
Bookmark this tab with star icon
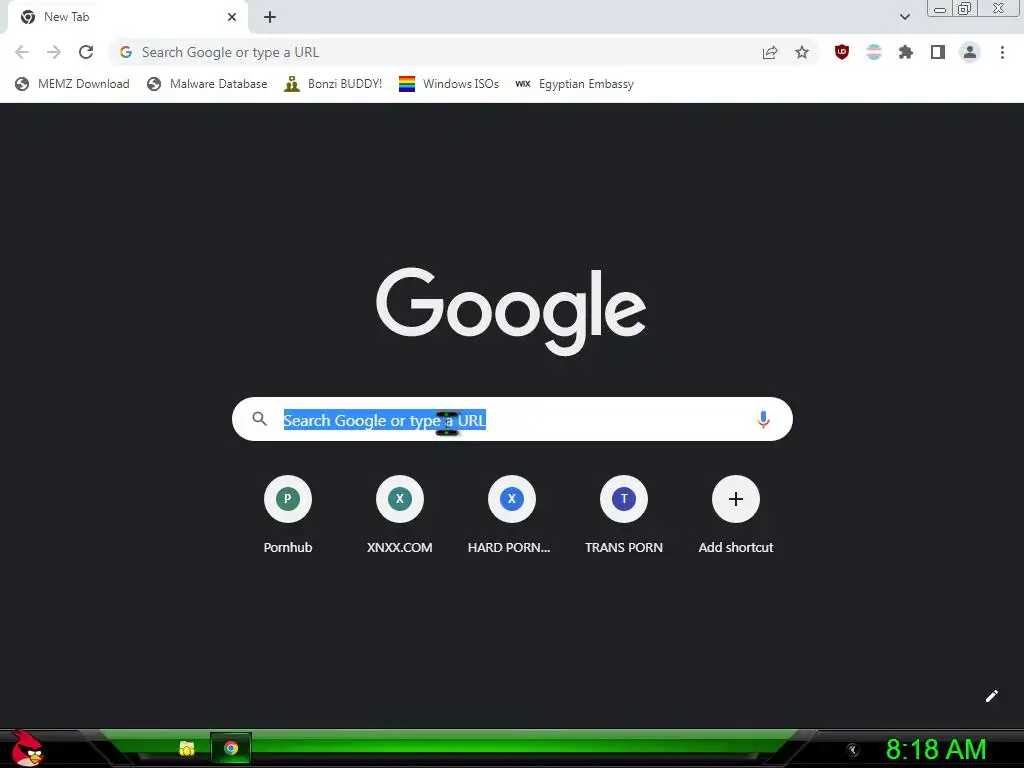coord(802,52)
